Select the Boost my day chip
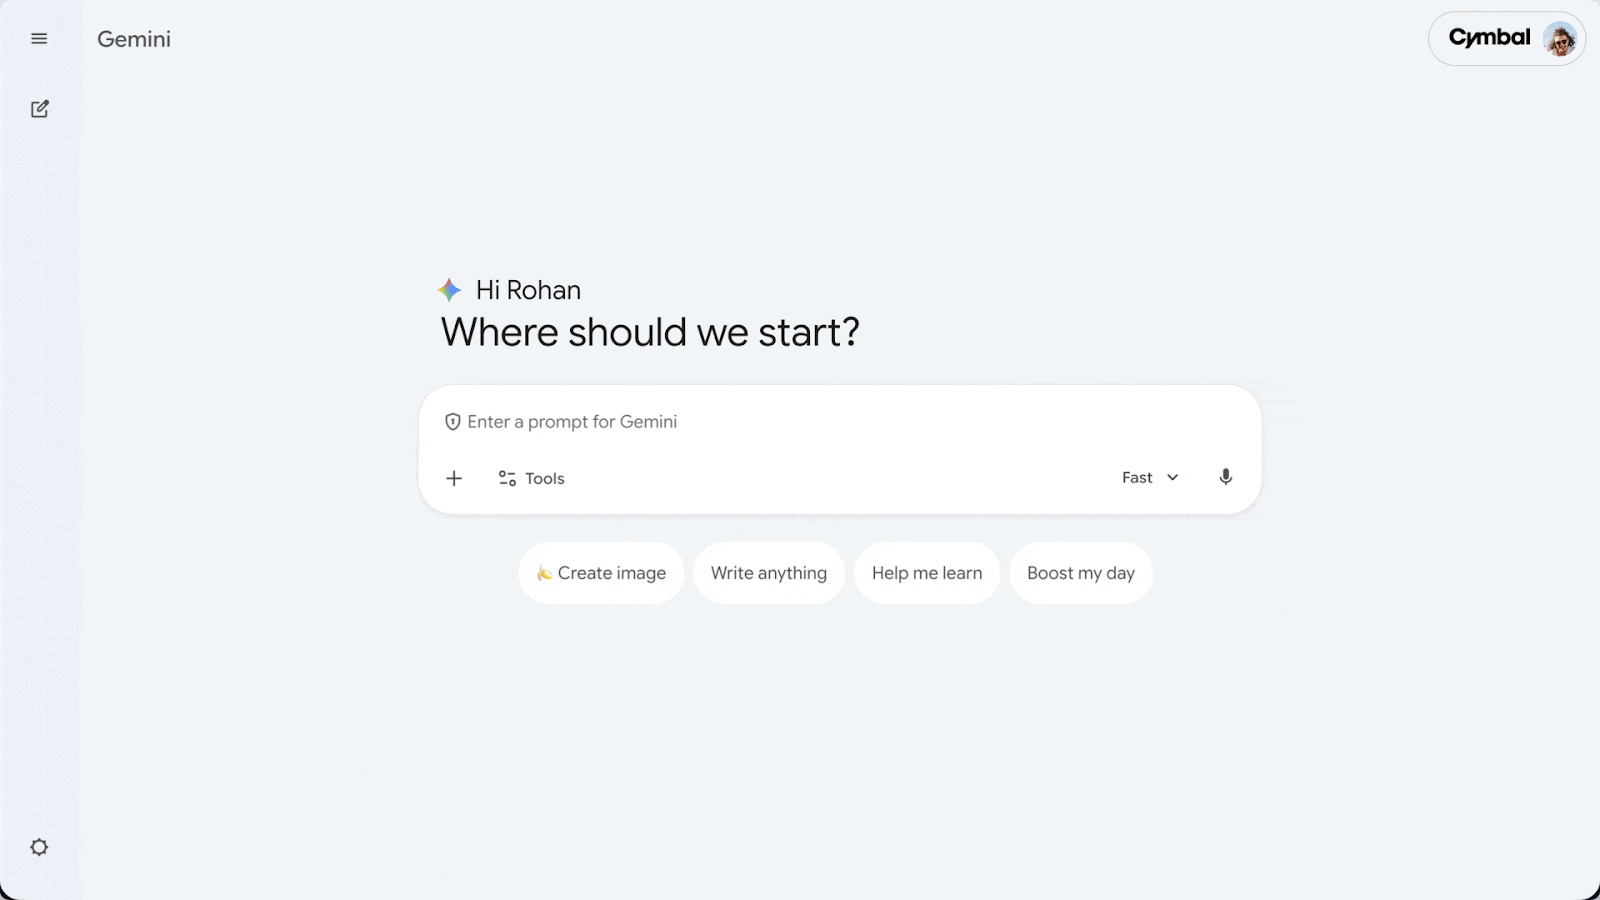The height and width of the screenshot is (900, 1600). tap(1081, 573)
